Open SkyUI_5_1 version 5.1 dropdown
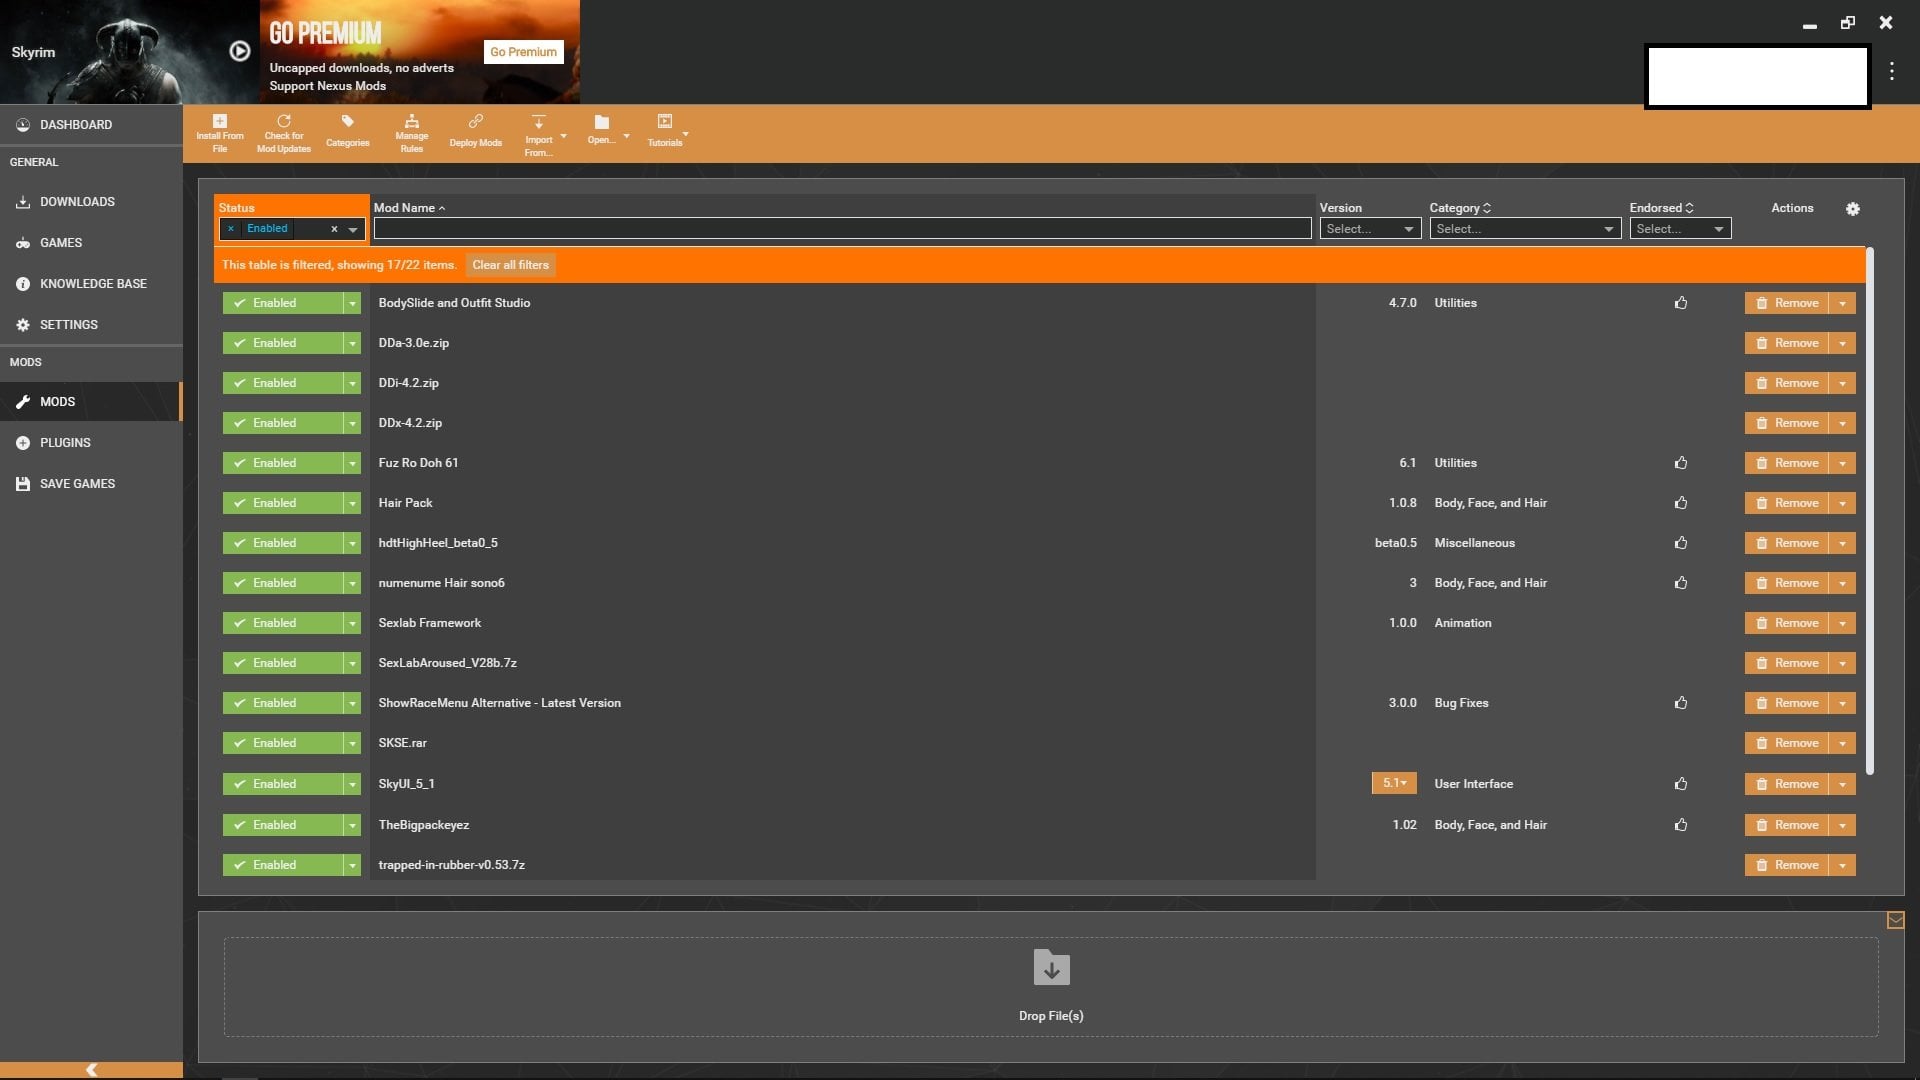This screenshot has height=1080, width=1920. tap(1394, 783)
